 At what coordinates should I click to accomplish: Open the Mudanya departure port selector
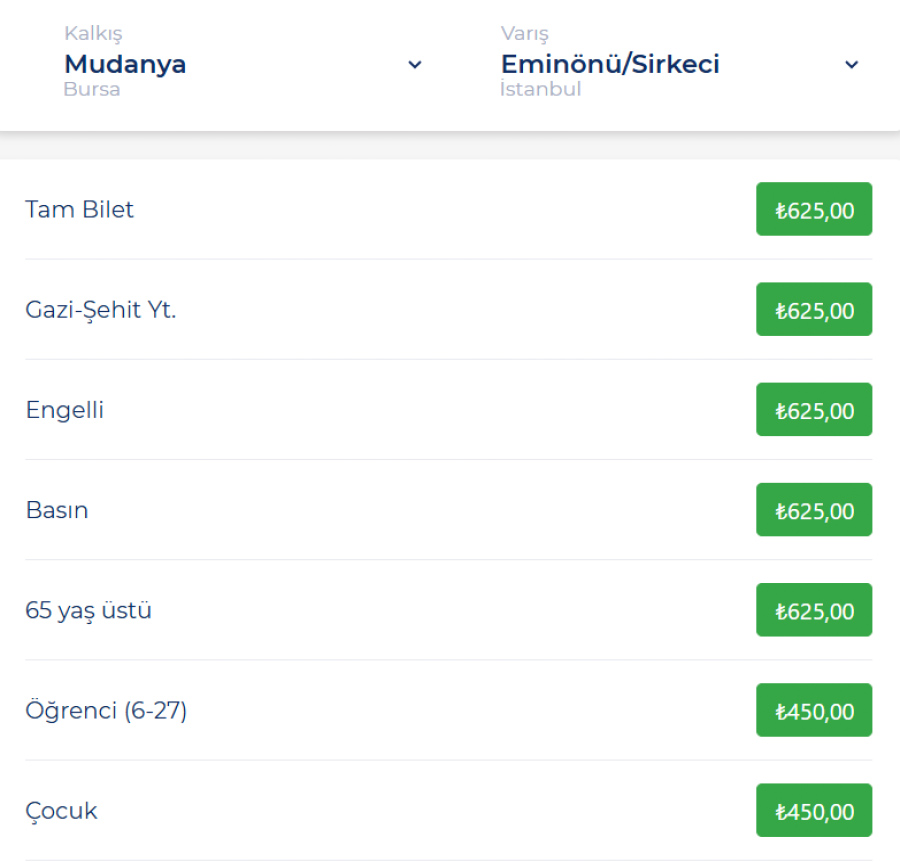(125, 64)
